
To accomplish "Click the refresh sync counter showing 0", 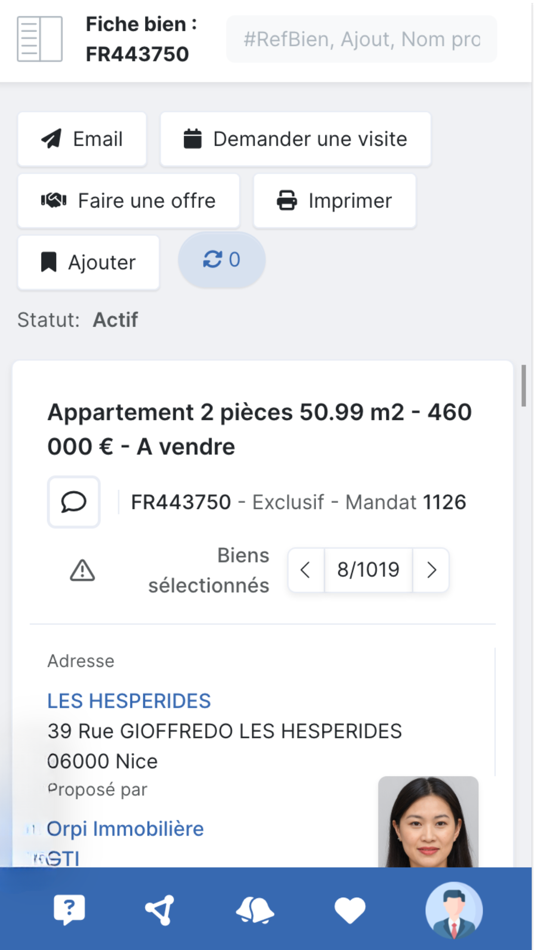I will 222,260.
